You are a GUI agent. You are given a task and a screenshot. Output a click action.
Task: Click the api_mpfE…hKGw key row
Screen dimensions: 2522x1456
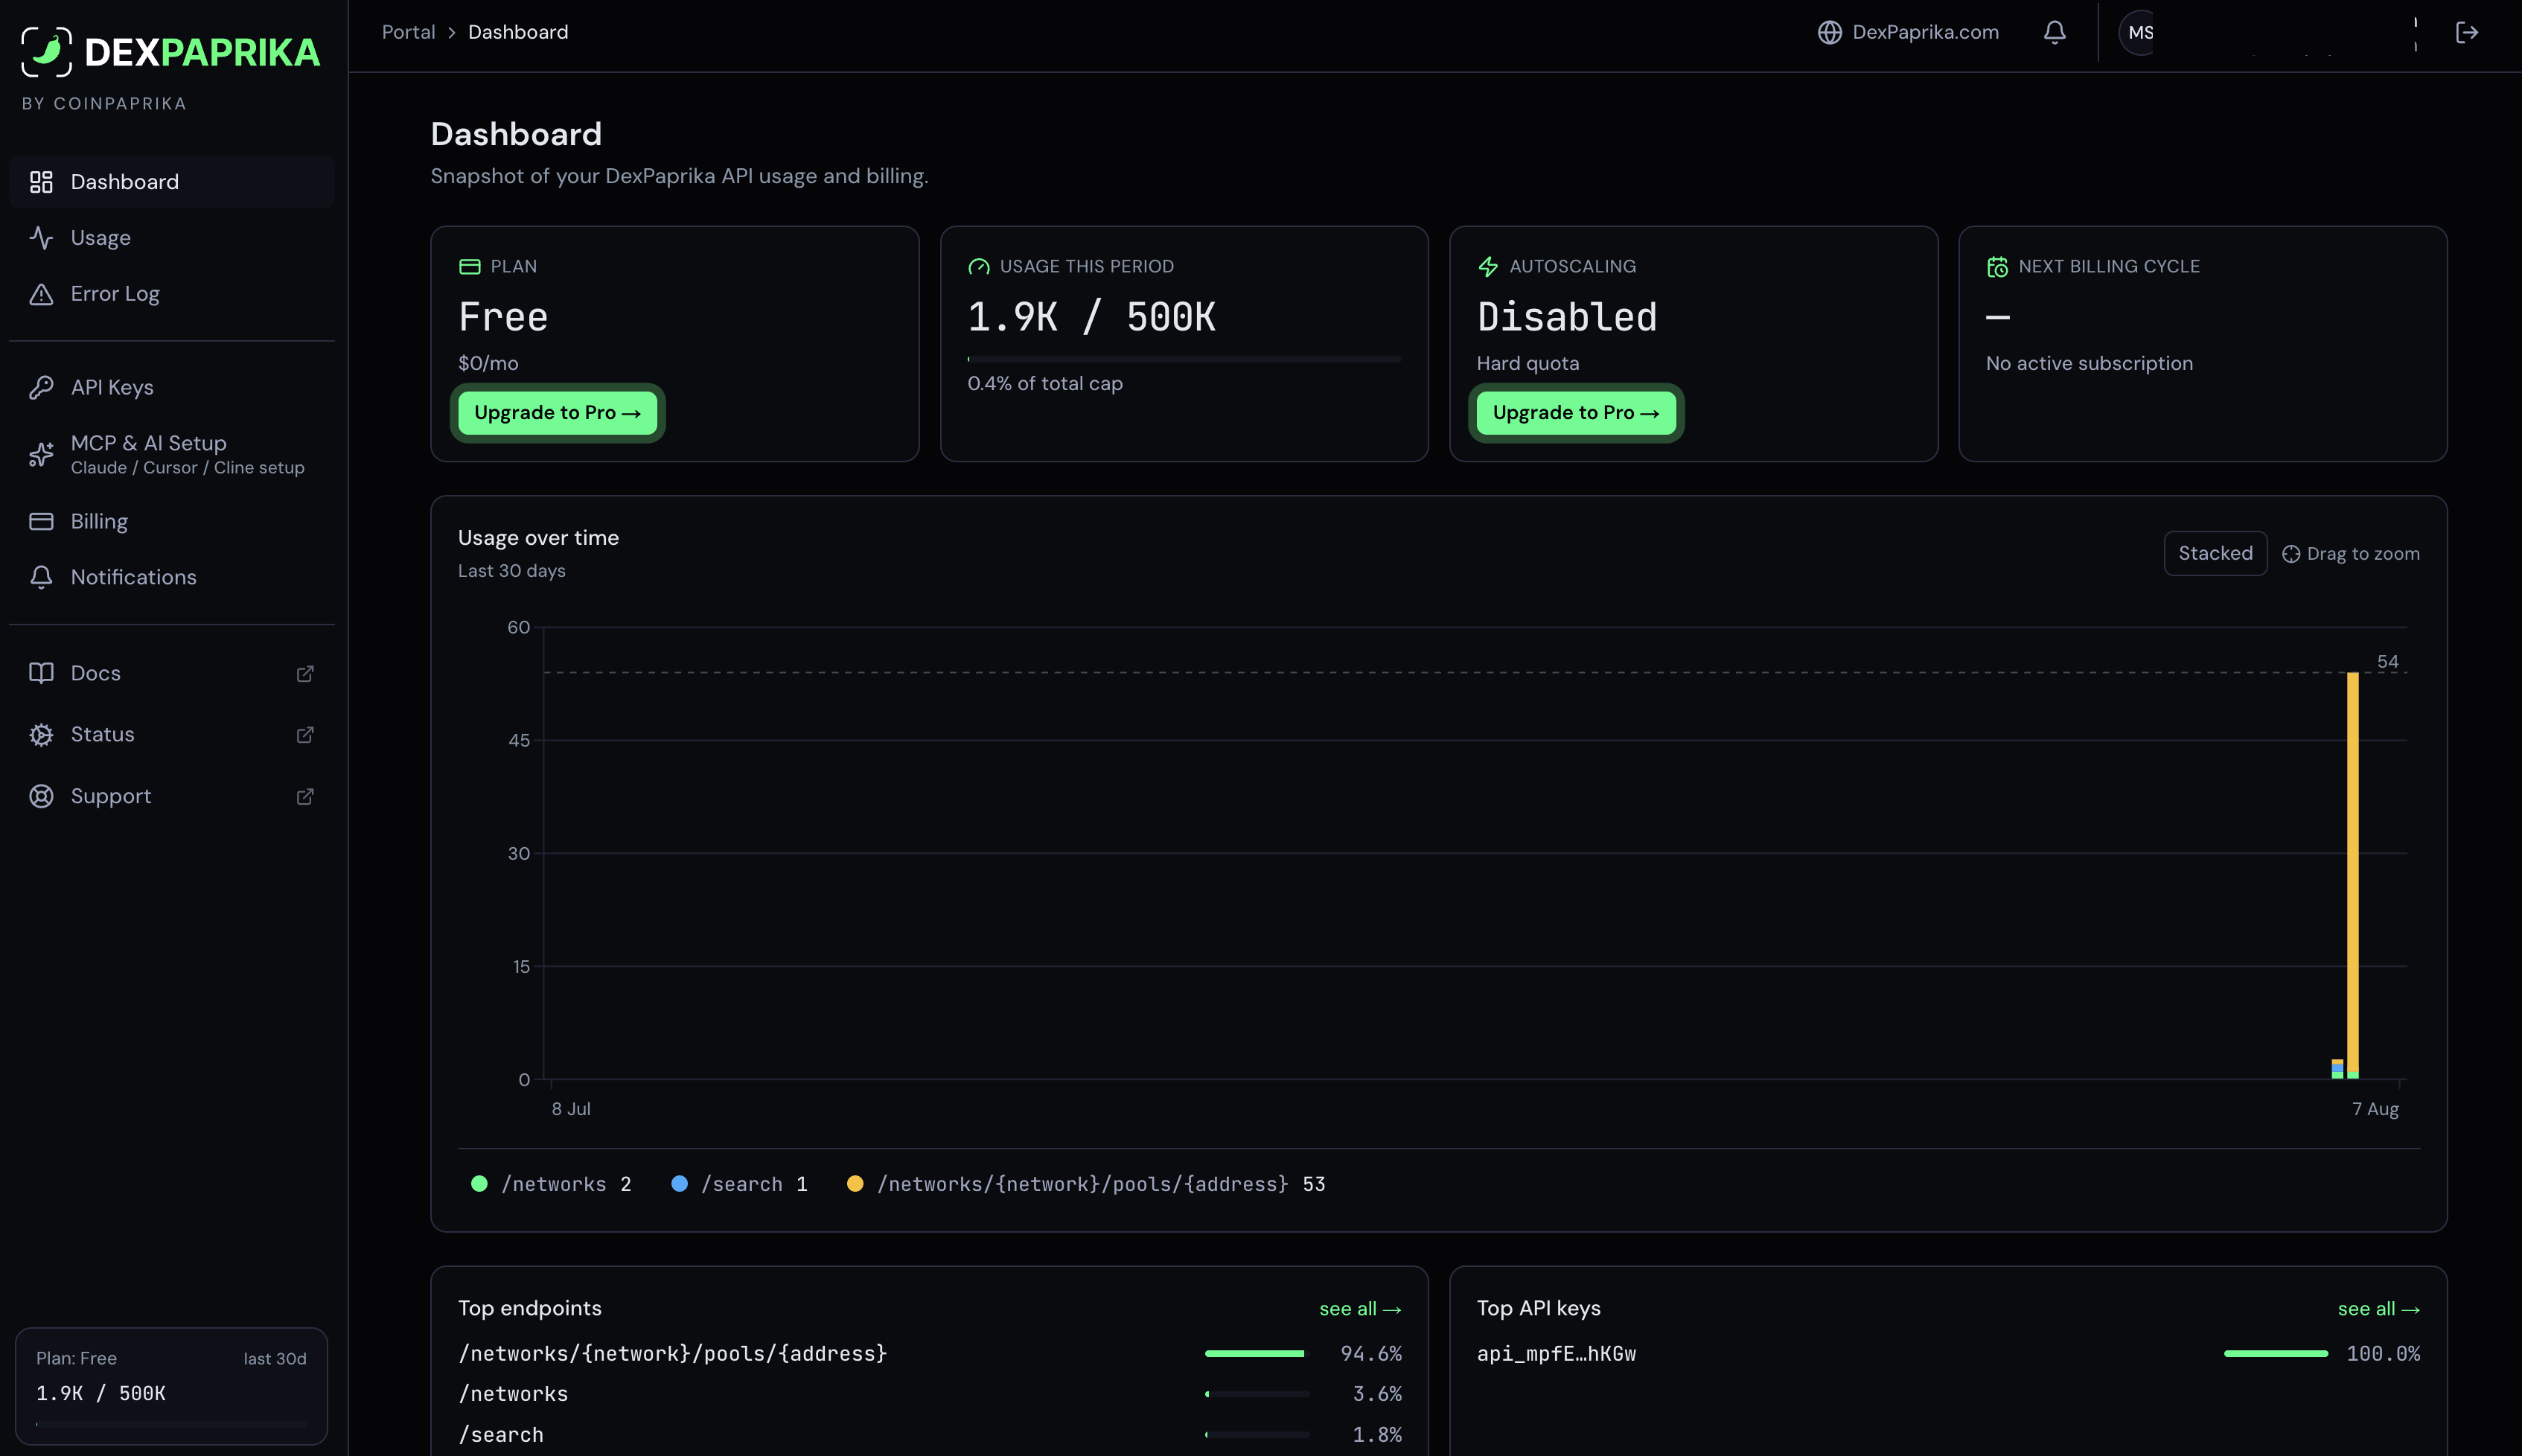1948,1354
